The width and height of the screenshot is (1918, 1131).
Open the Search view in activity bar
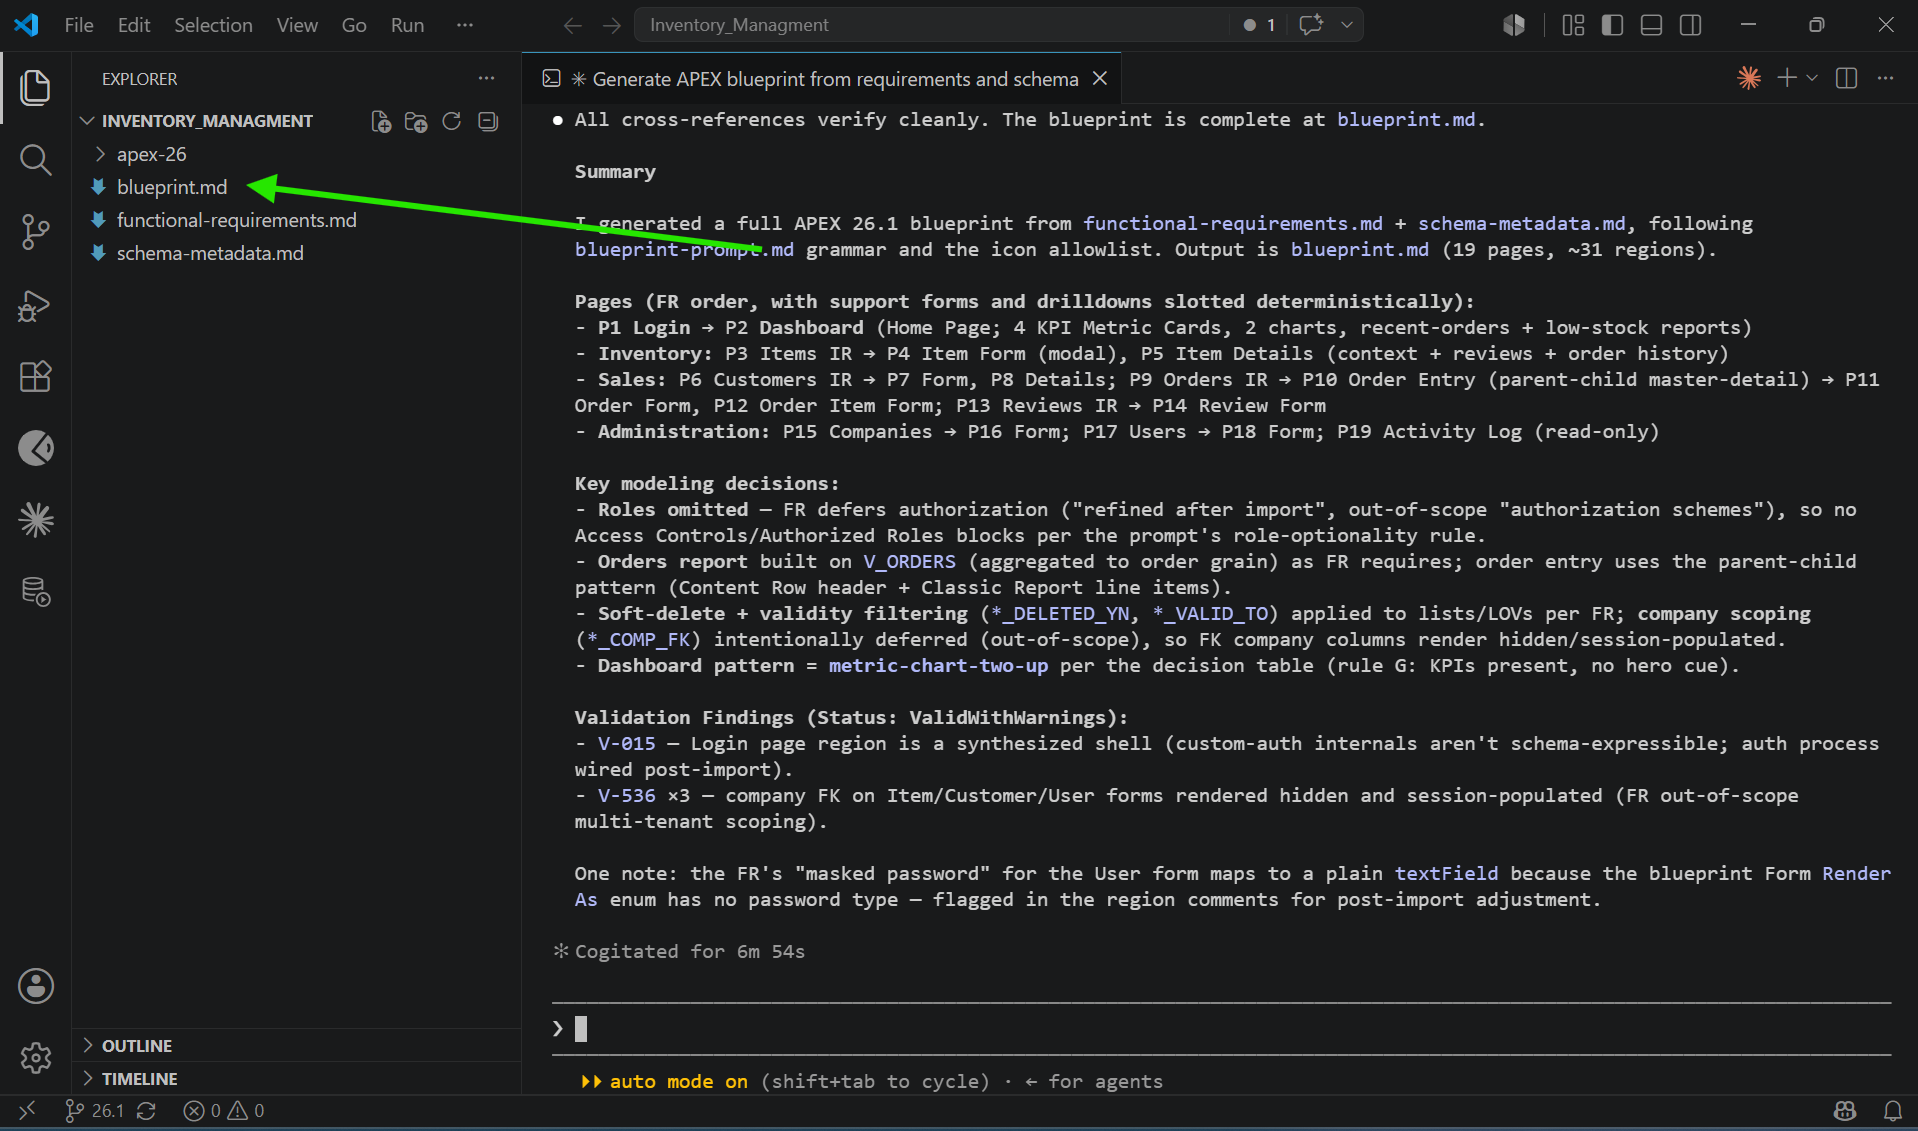pyautogui.click(x=36, y=160)
